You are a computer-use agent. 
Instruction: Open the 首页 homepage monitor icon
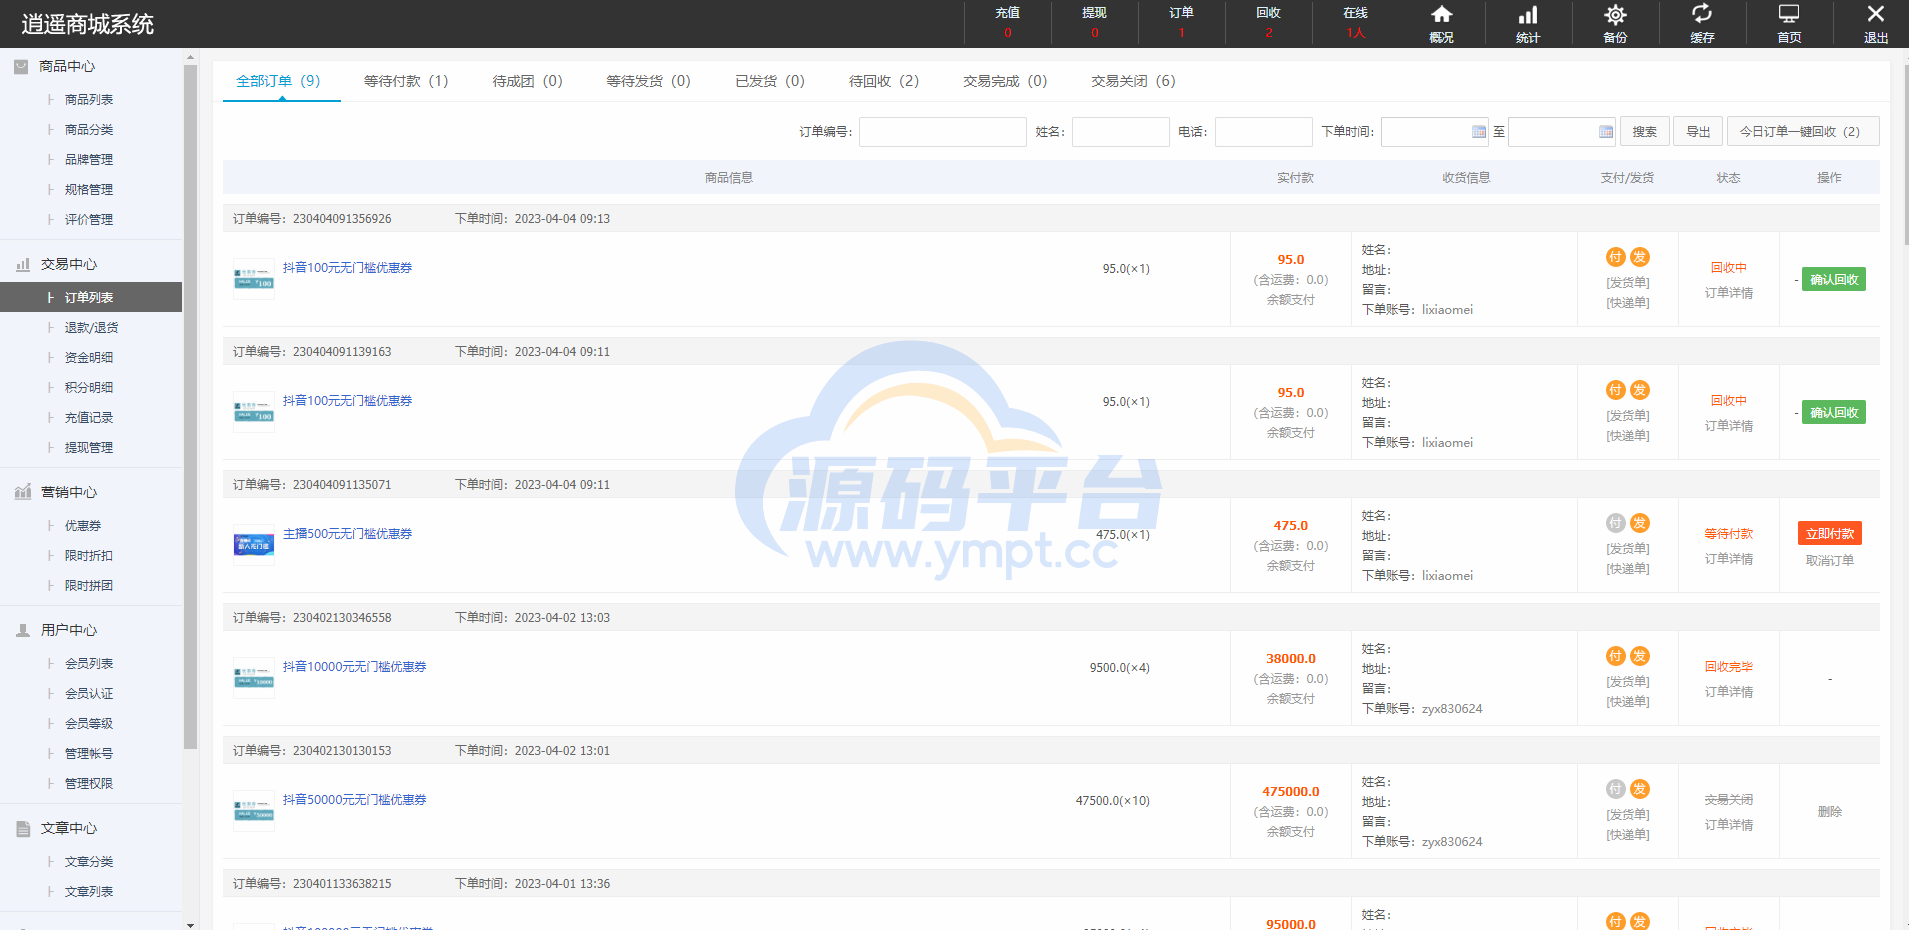tap(1789, 14)
